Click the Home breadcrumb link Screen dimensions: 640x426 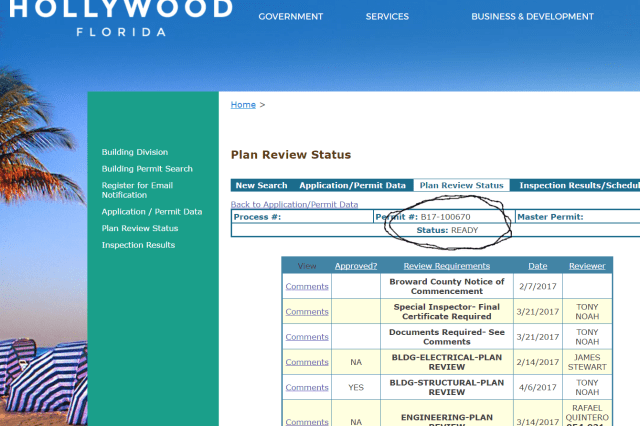pos(243,104)
